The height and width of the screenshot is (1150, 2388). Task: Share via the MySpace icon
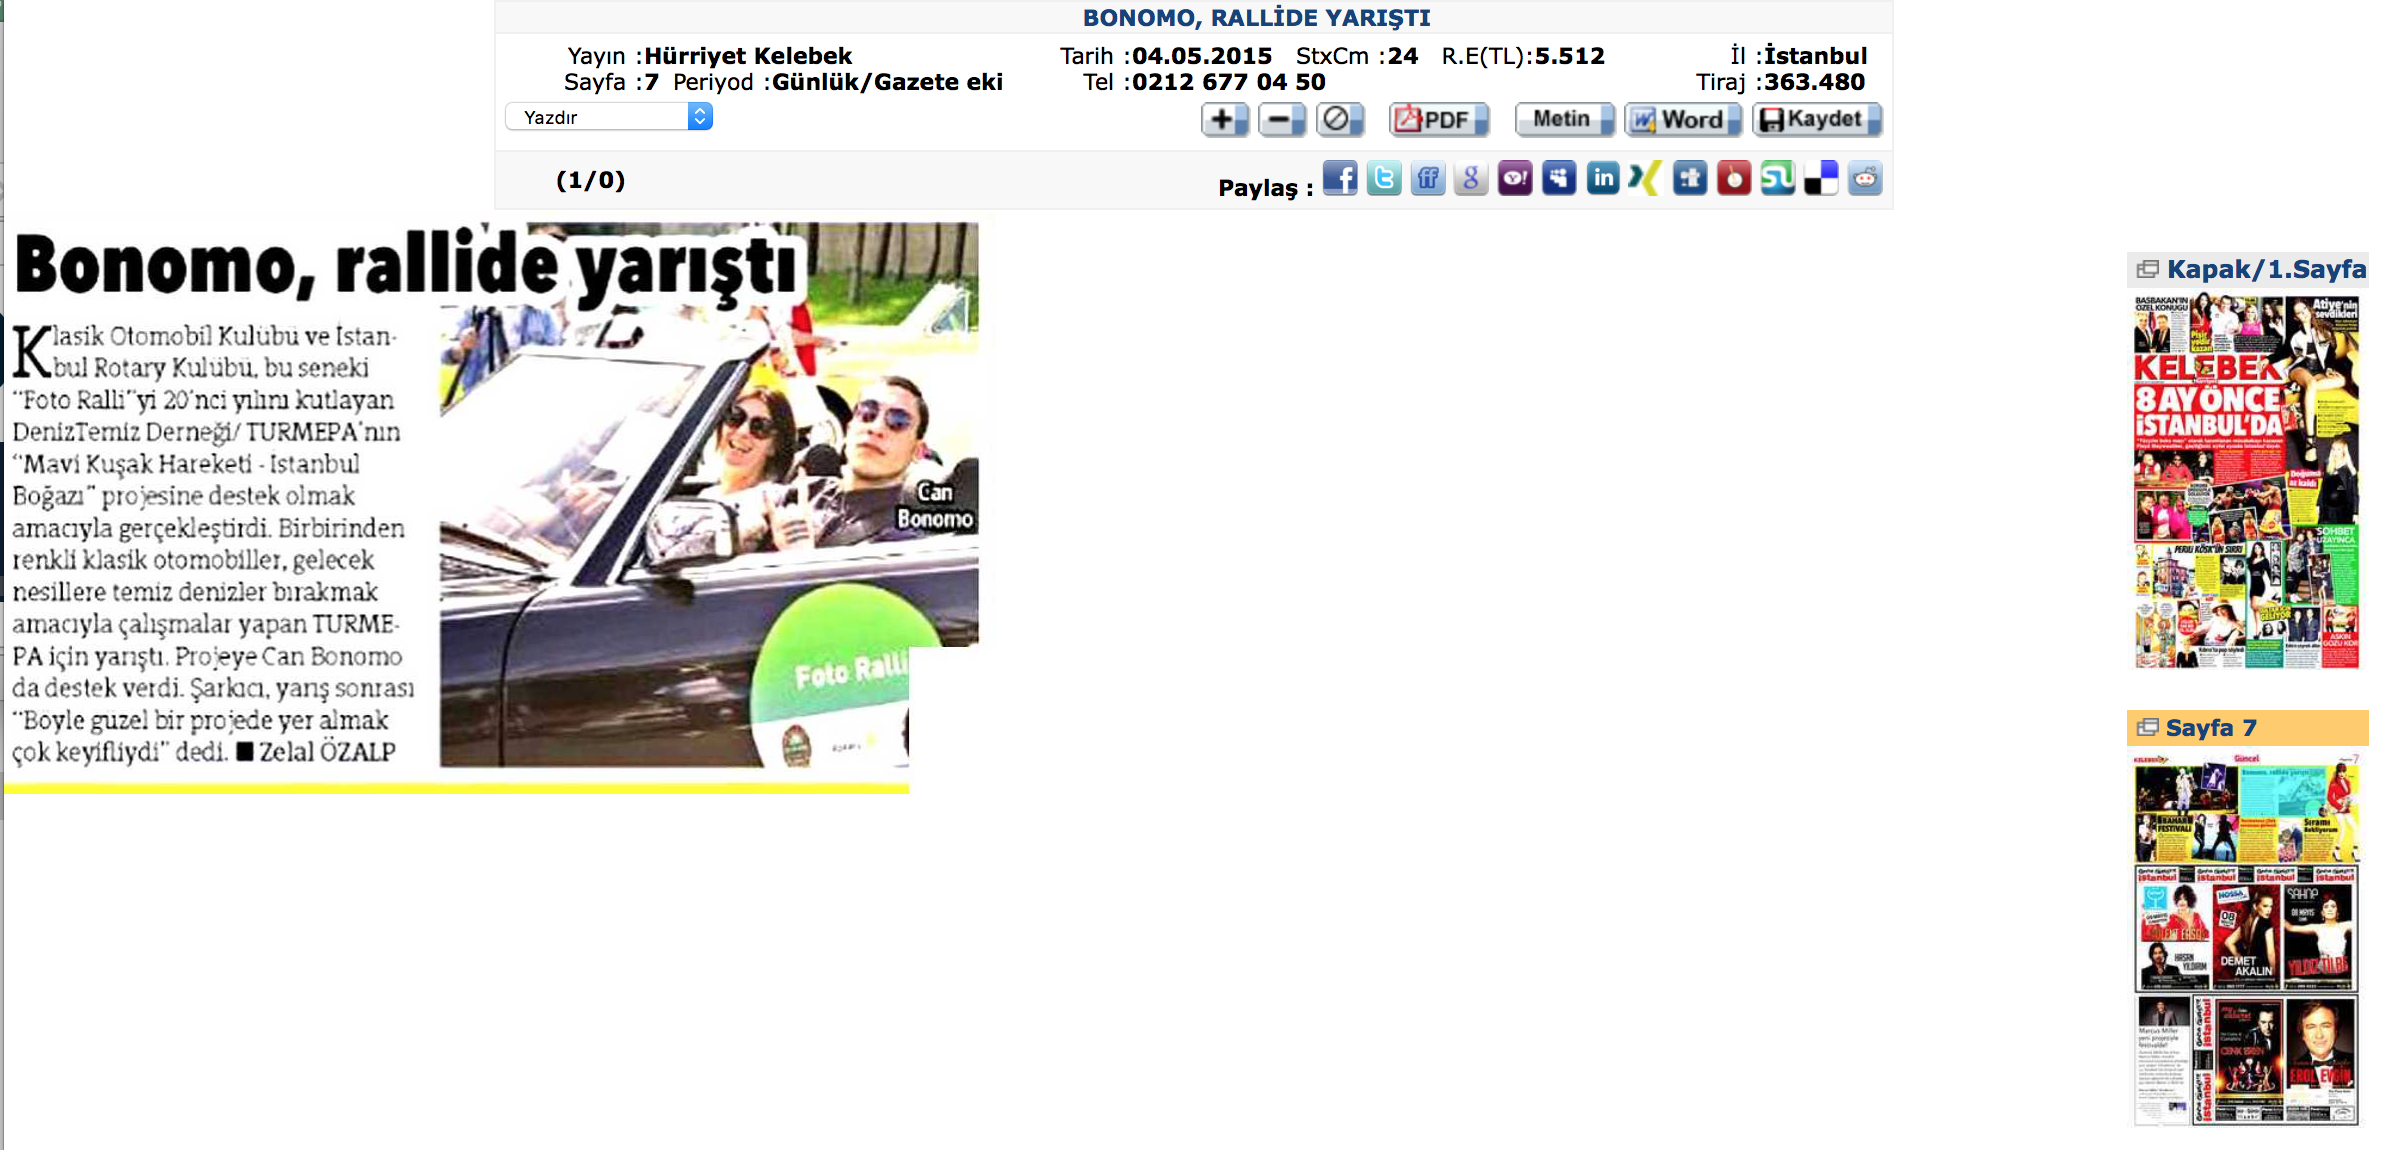(x=1559, y=179)
